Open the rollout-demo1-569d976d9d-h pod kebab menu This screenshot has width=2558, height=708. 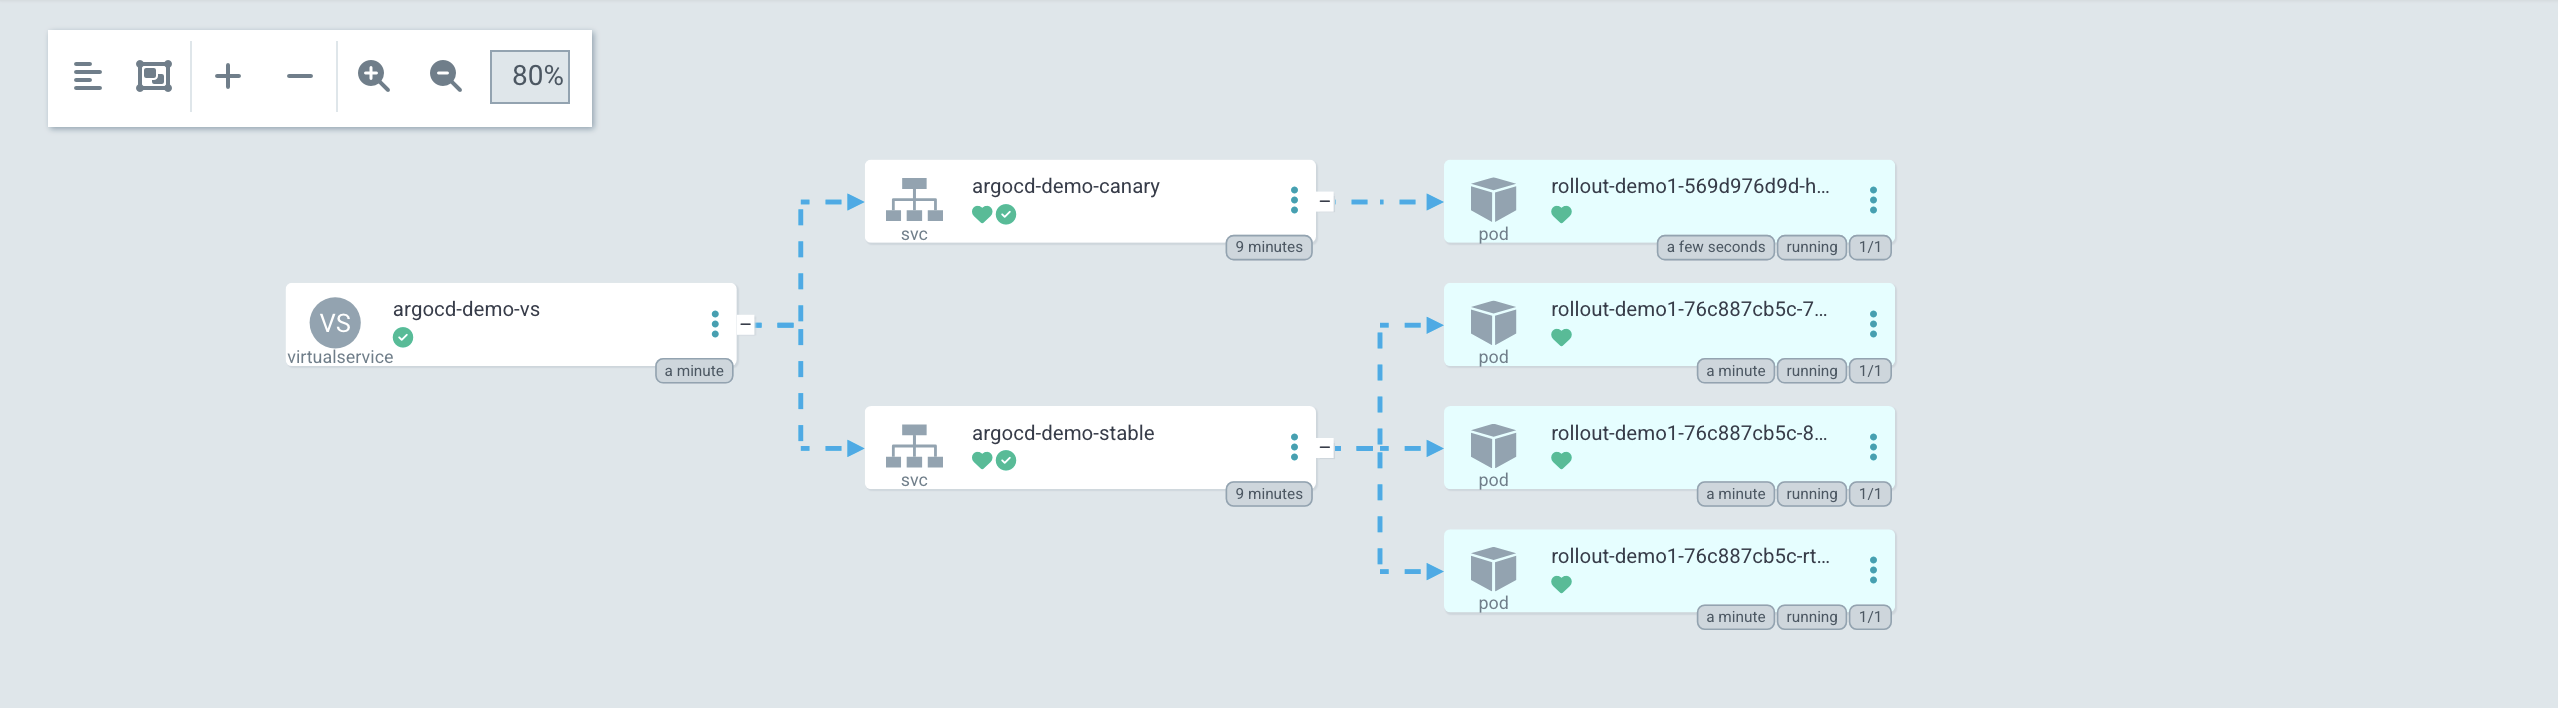point(1873,200)
